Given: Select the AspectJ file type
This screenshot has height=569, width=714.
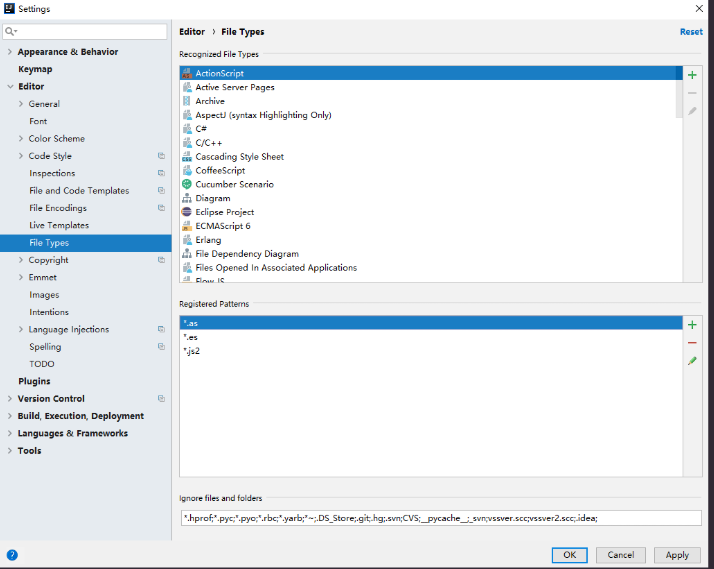Looking at the screenshot, I should (x=431, y=115).
